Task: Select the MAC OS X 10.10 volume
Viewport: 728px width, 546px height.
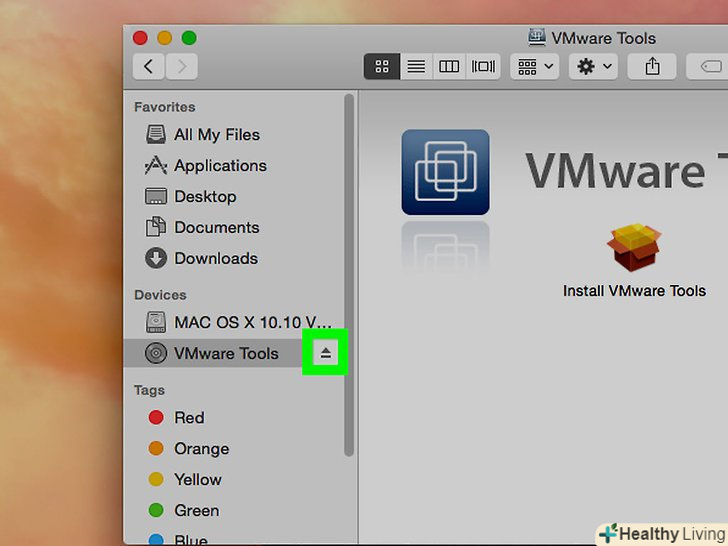Action: [x=234, y=322]
